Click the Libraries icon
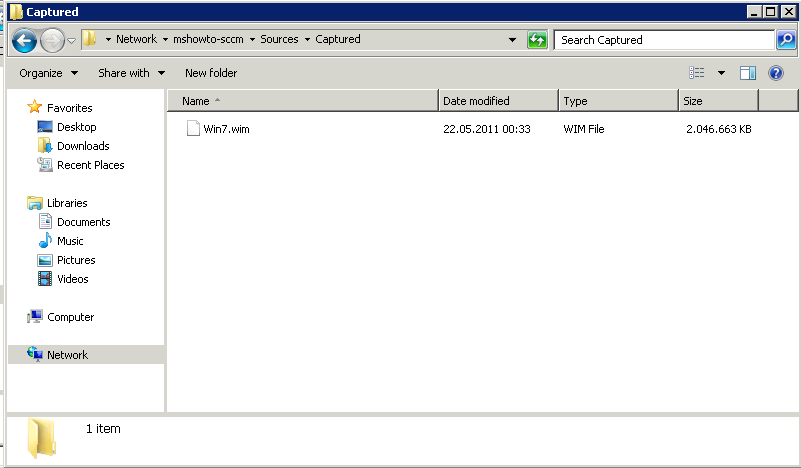Screen dimensions: 801x468 (x=35, y=203)
